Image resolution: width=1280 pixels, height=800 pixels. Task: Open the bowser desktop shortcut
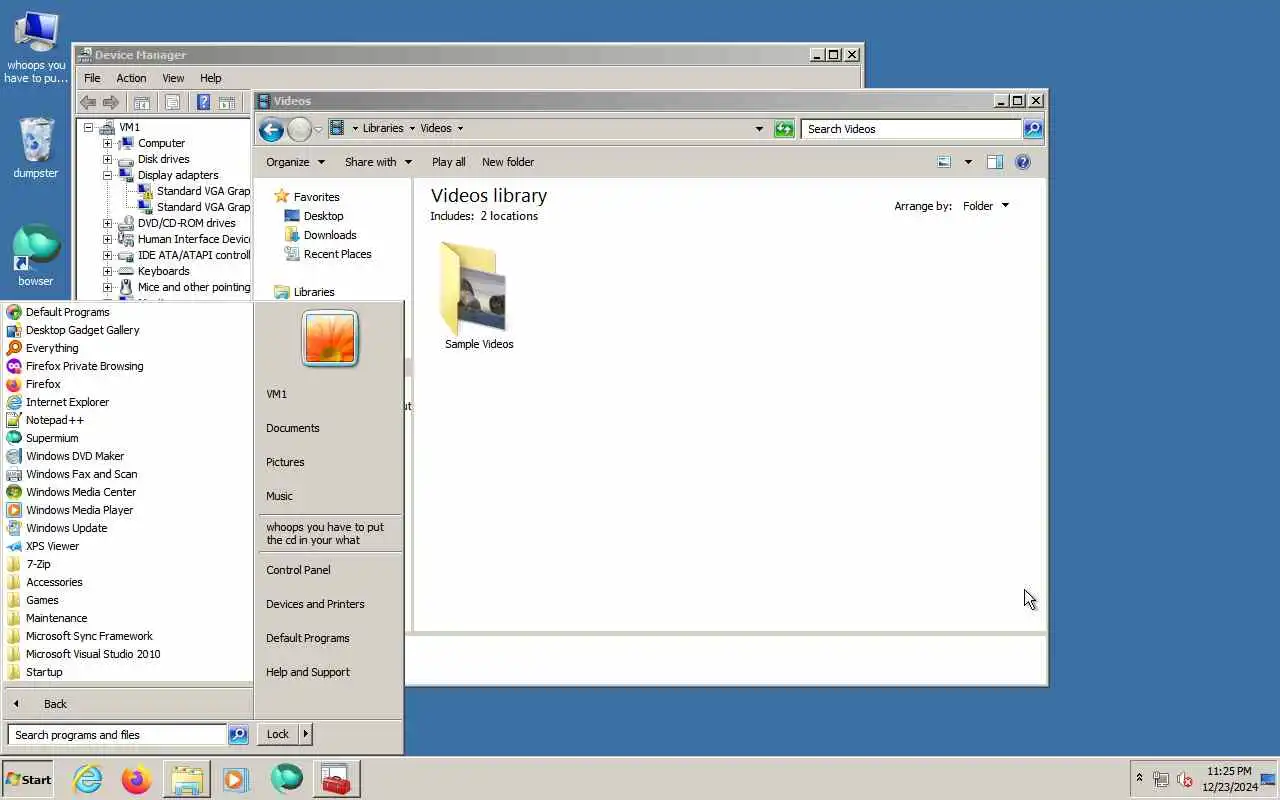[36, 256]
